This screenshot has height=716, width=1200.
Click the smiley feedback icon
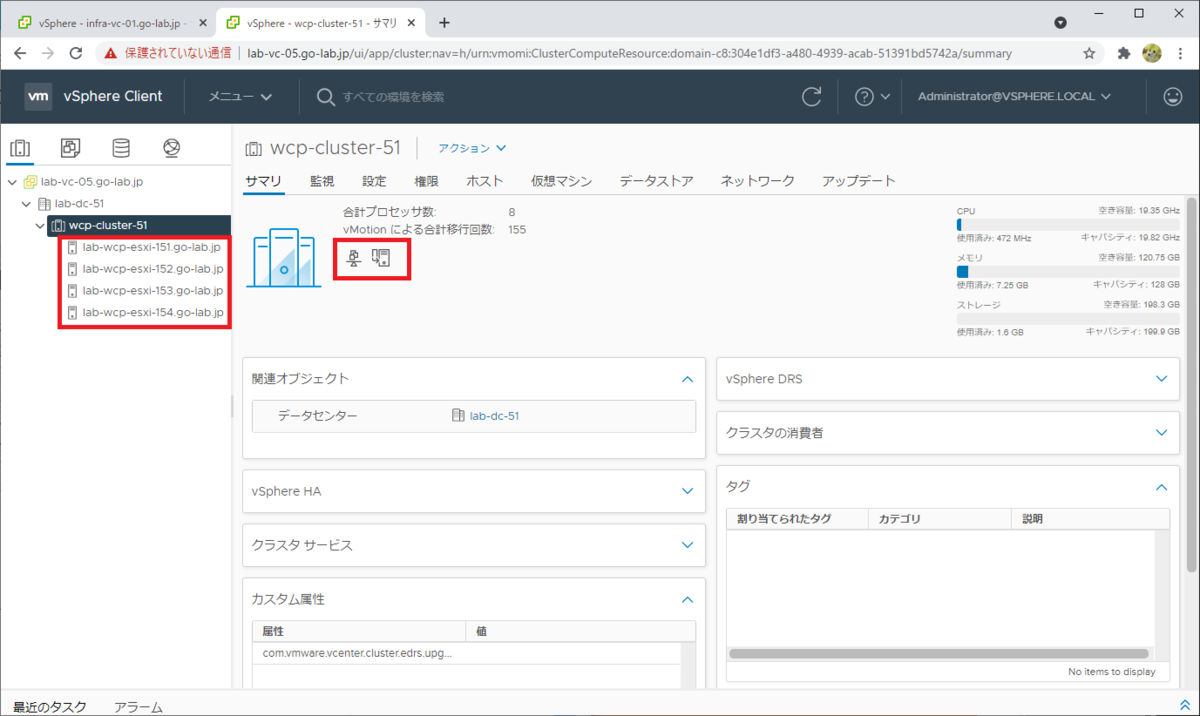click(x=1173, y=97)
